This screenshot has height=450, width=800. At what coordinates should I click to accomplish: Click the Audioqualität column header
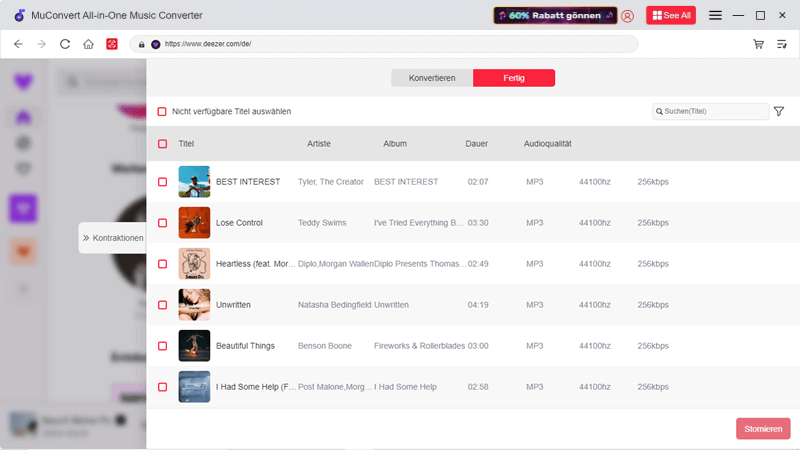pos(547,144)
